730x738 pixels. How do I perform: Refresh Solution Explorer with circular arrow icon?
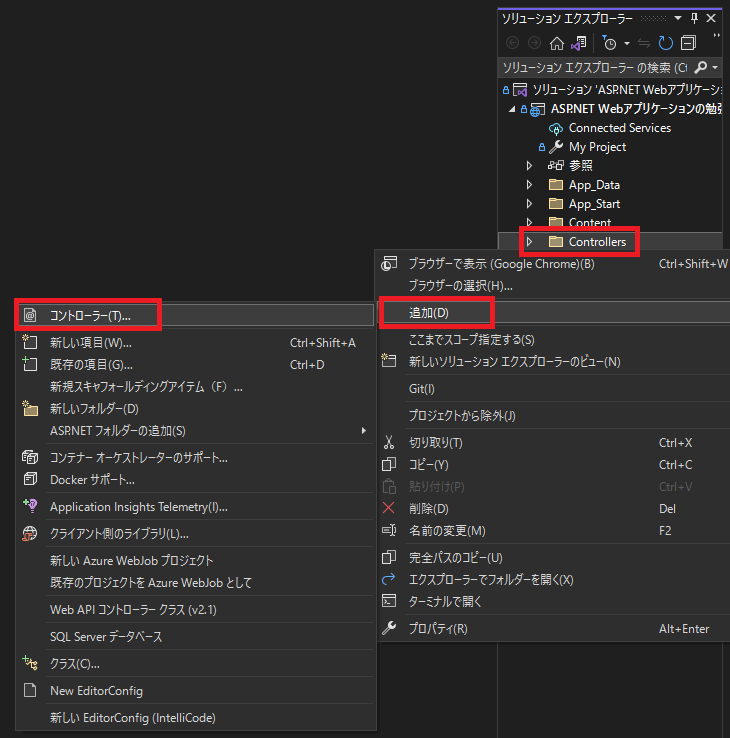click(x=666, y=44)
